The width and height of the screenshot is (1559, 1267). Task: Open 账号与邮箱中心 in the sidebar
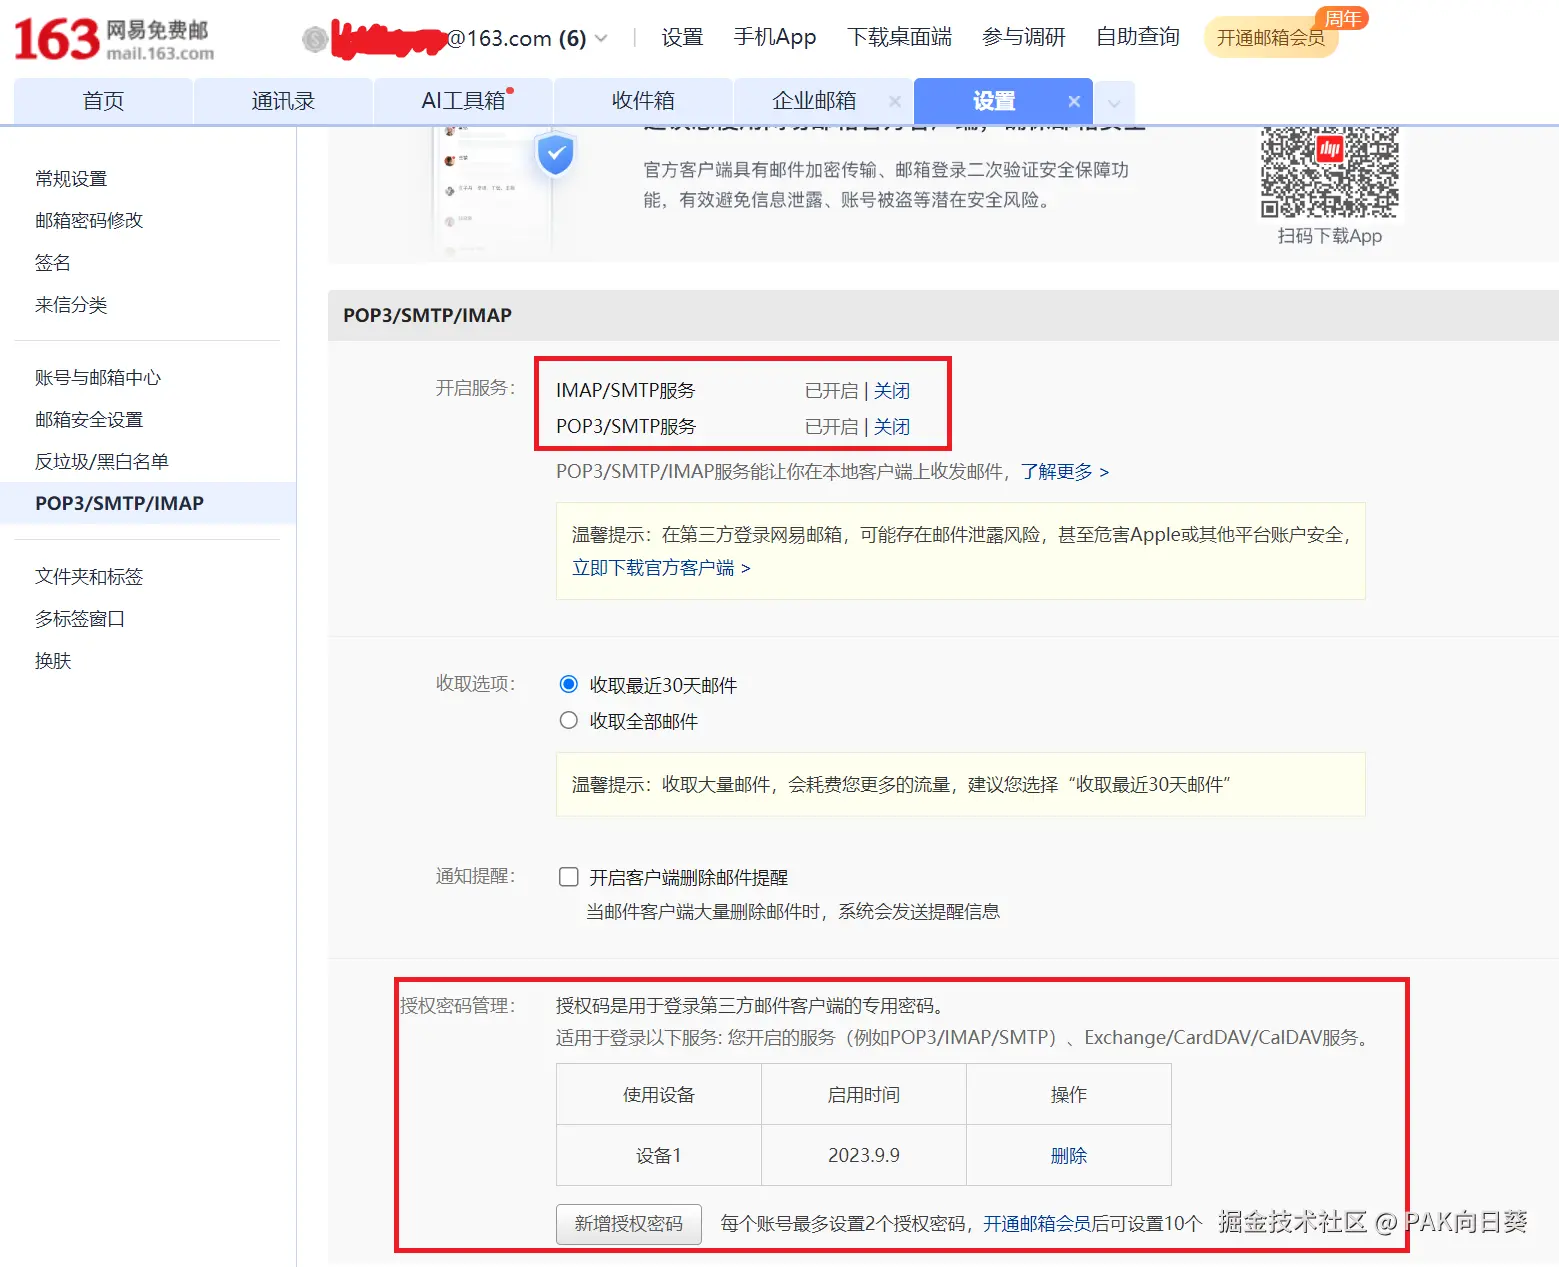[98, 378]
